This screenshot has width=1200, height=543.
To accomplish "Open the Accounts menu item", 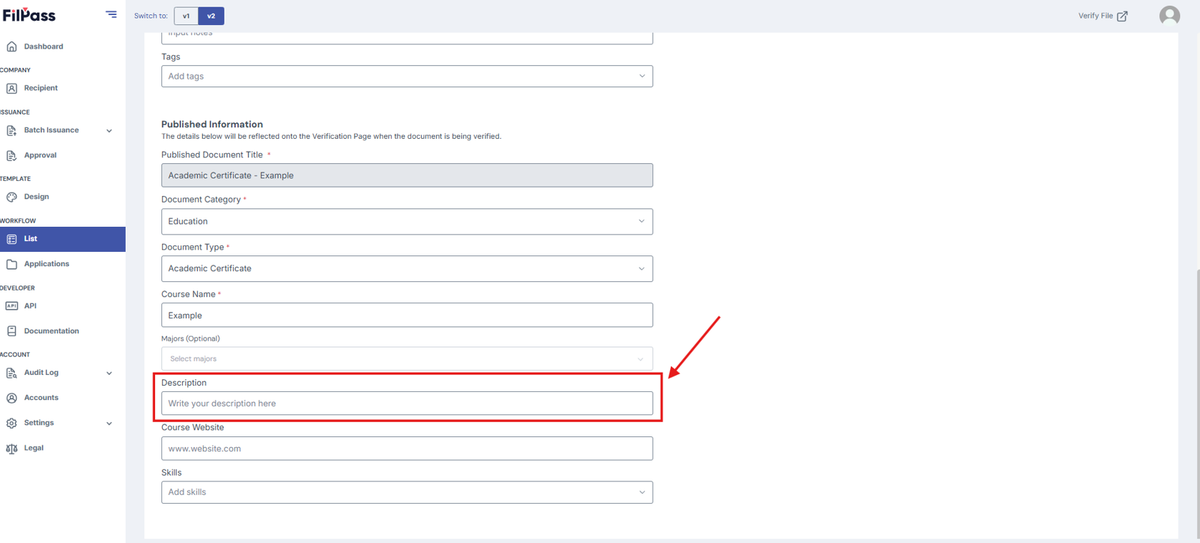I will pyautogui.click(x=41, y=398).
